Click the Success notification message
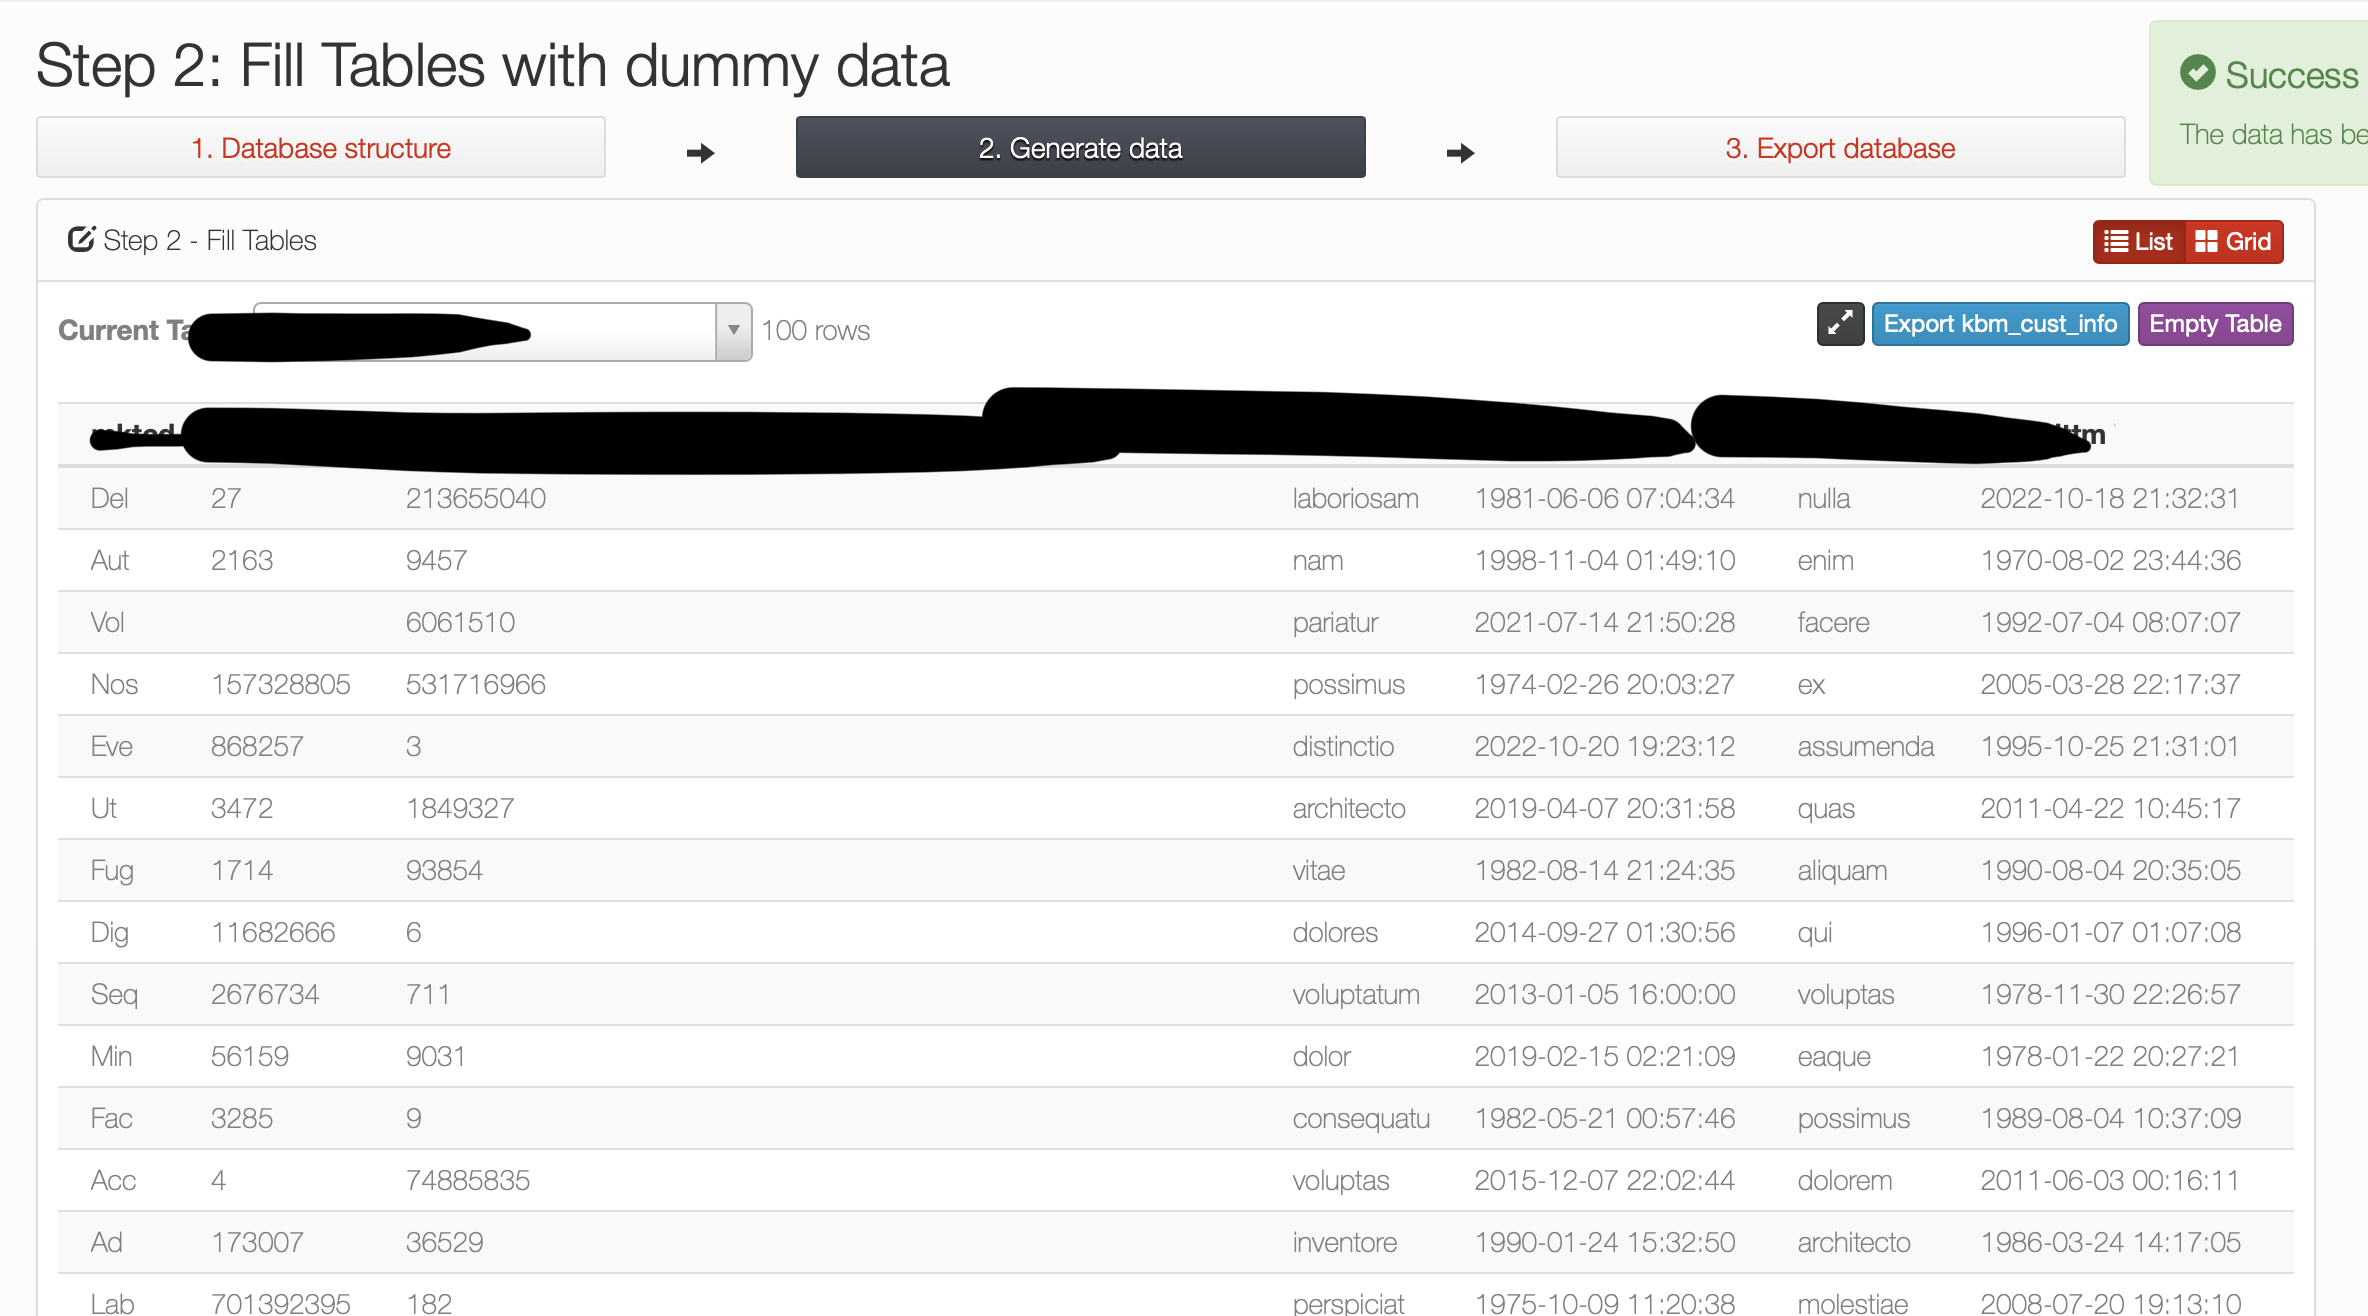Viewport: 2368px width, 1316px height. coord(2272,134)
